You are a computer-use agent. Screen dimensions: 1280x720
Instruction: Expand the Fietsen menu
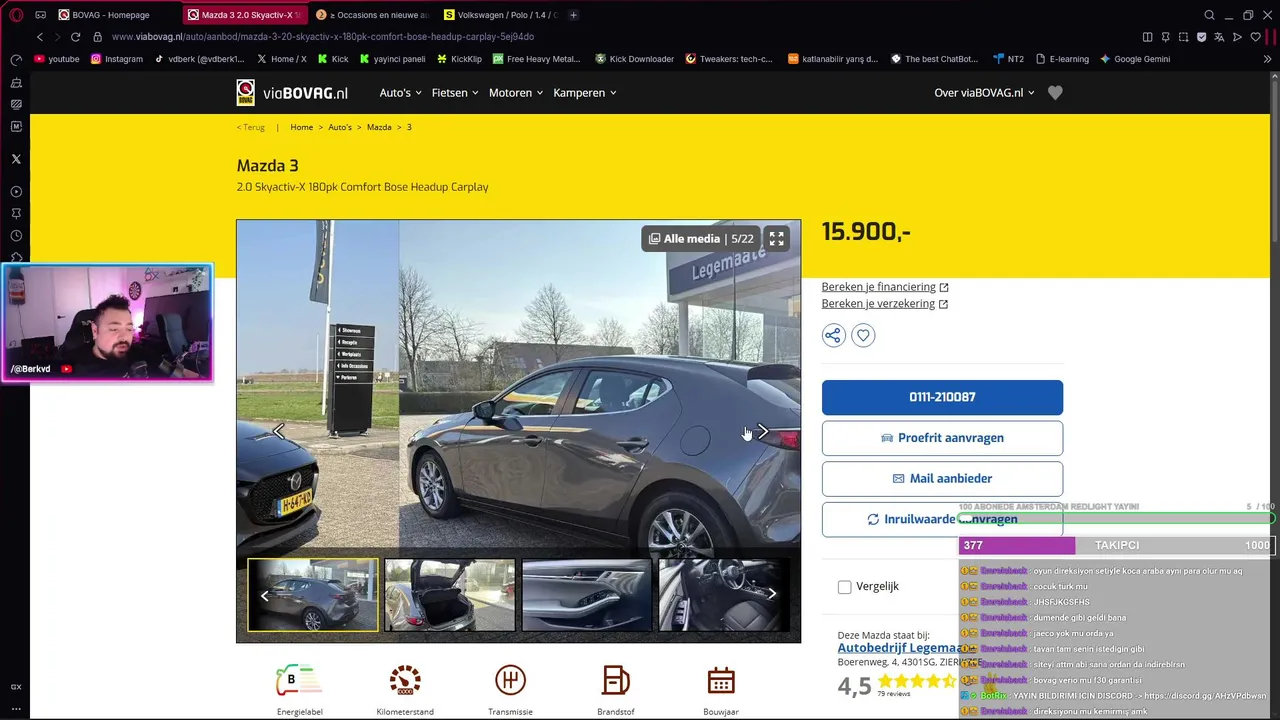pyautogui.click(x=454, y=93)
